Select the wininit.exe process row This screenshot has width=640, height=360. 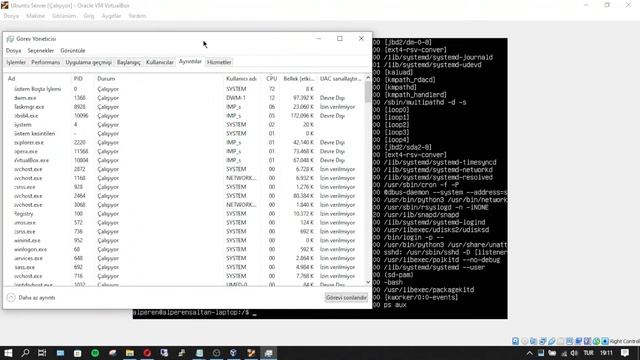(x=184, y=240)
